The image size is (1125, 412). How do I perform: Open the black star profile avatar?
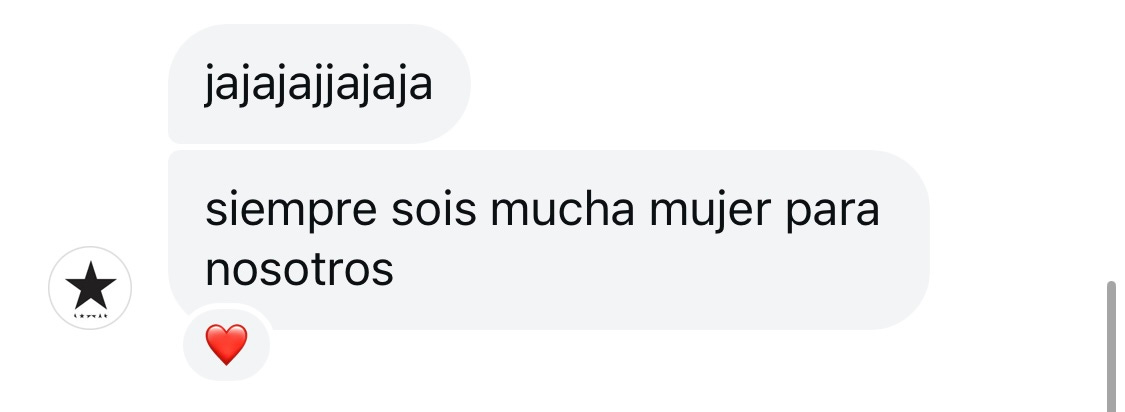(90, 288)
